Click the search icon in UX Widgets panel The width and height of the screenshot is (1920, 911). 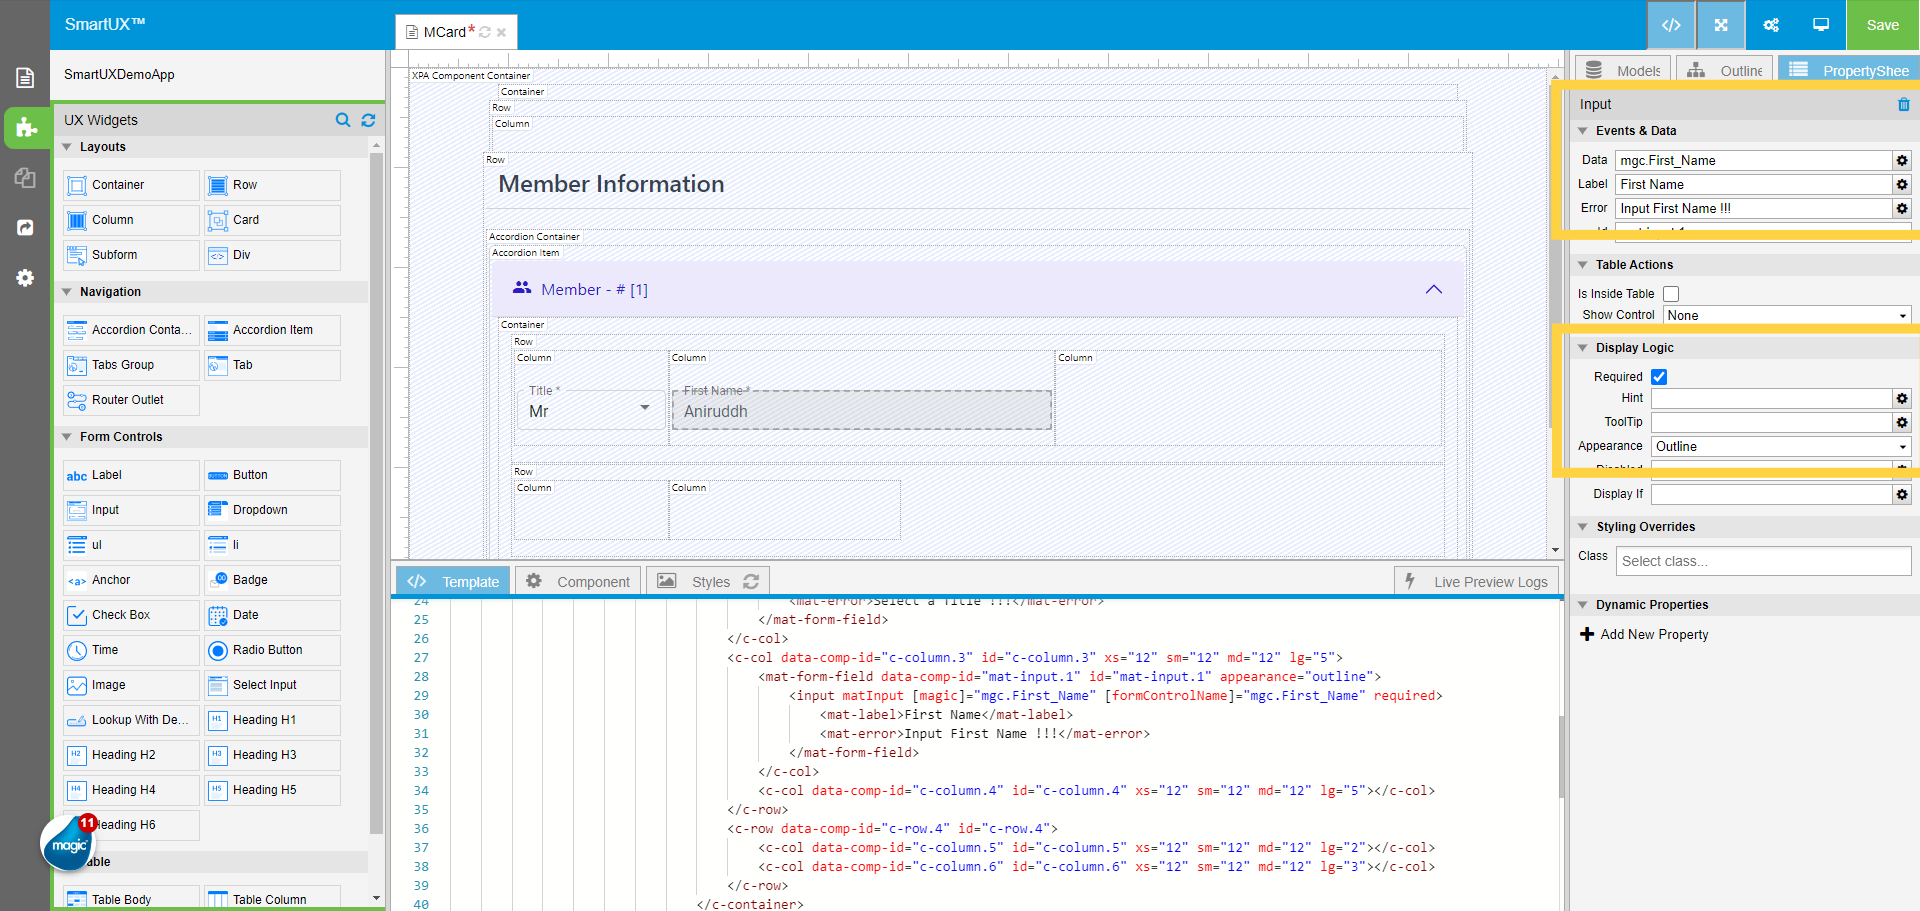[343, 120]
